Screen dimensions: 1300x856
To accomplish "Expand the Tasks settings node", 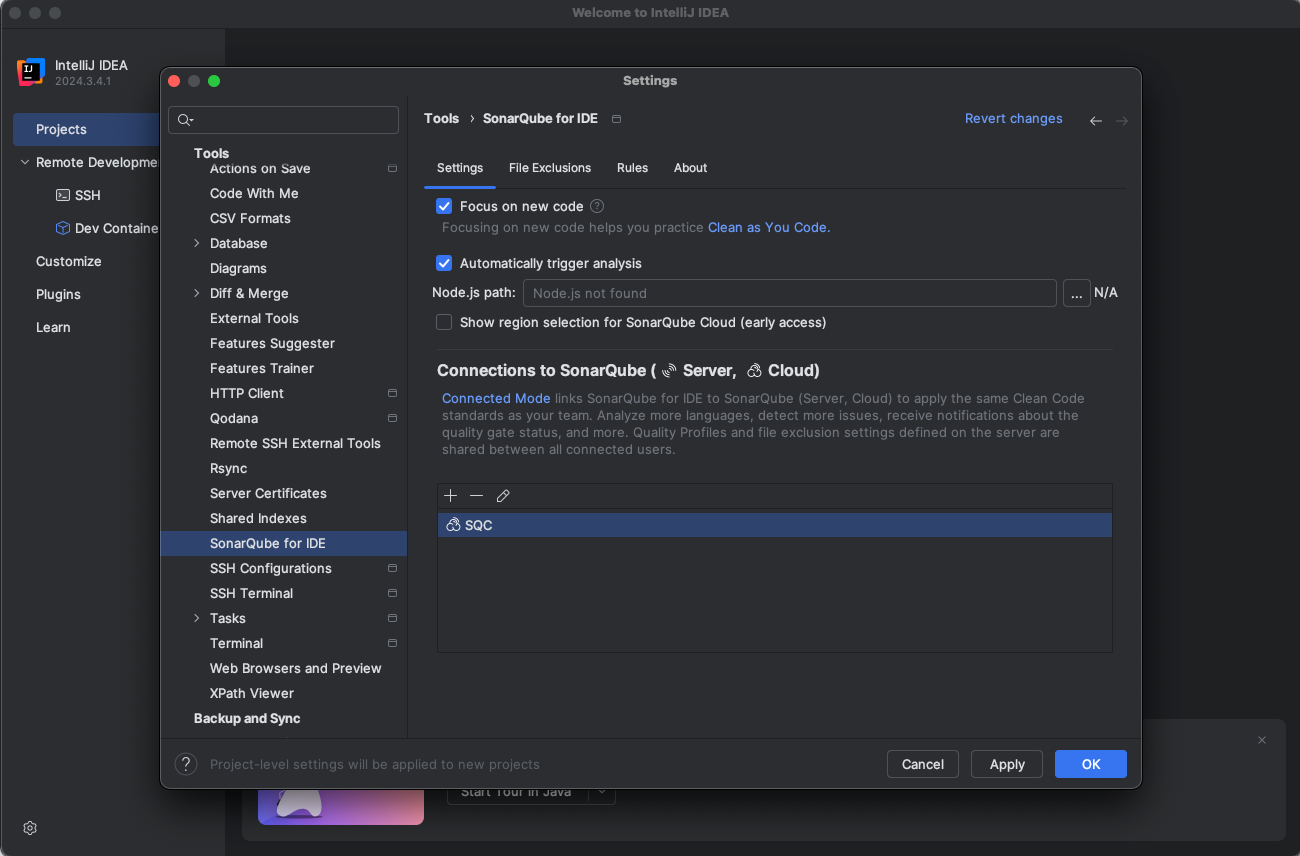I will 197,618.
